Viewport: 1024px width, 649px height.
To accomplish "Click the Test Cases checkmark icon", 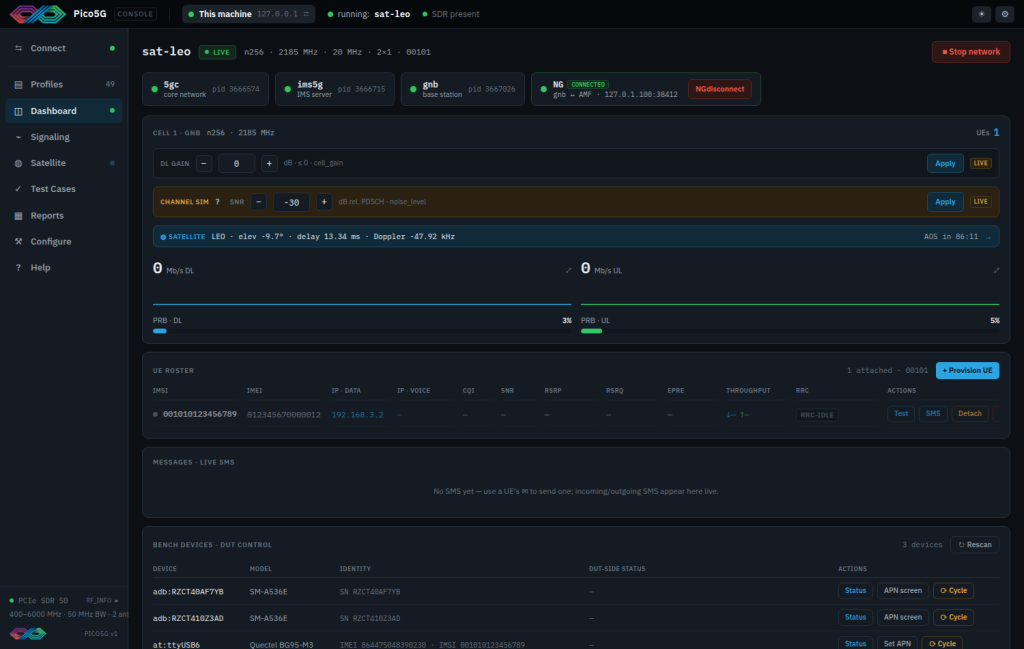I will (18, 189).
